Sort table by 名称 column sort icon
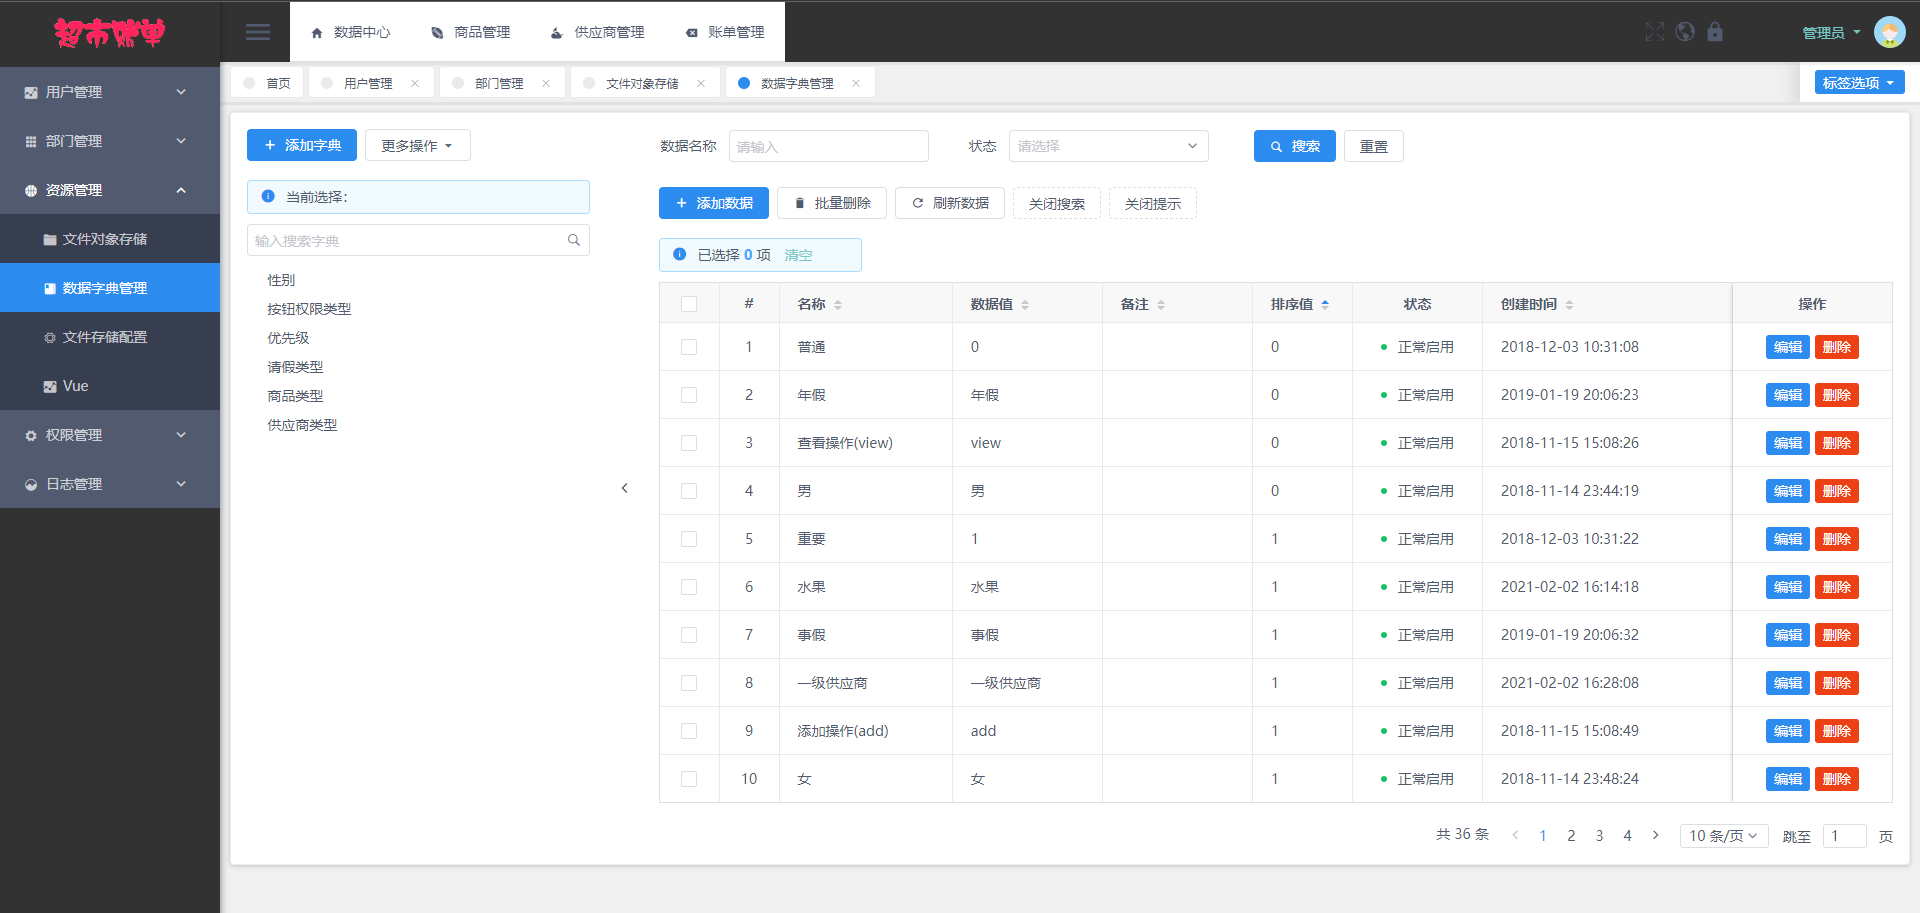 (838, 305)
